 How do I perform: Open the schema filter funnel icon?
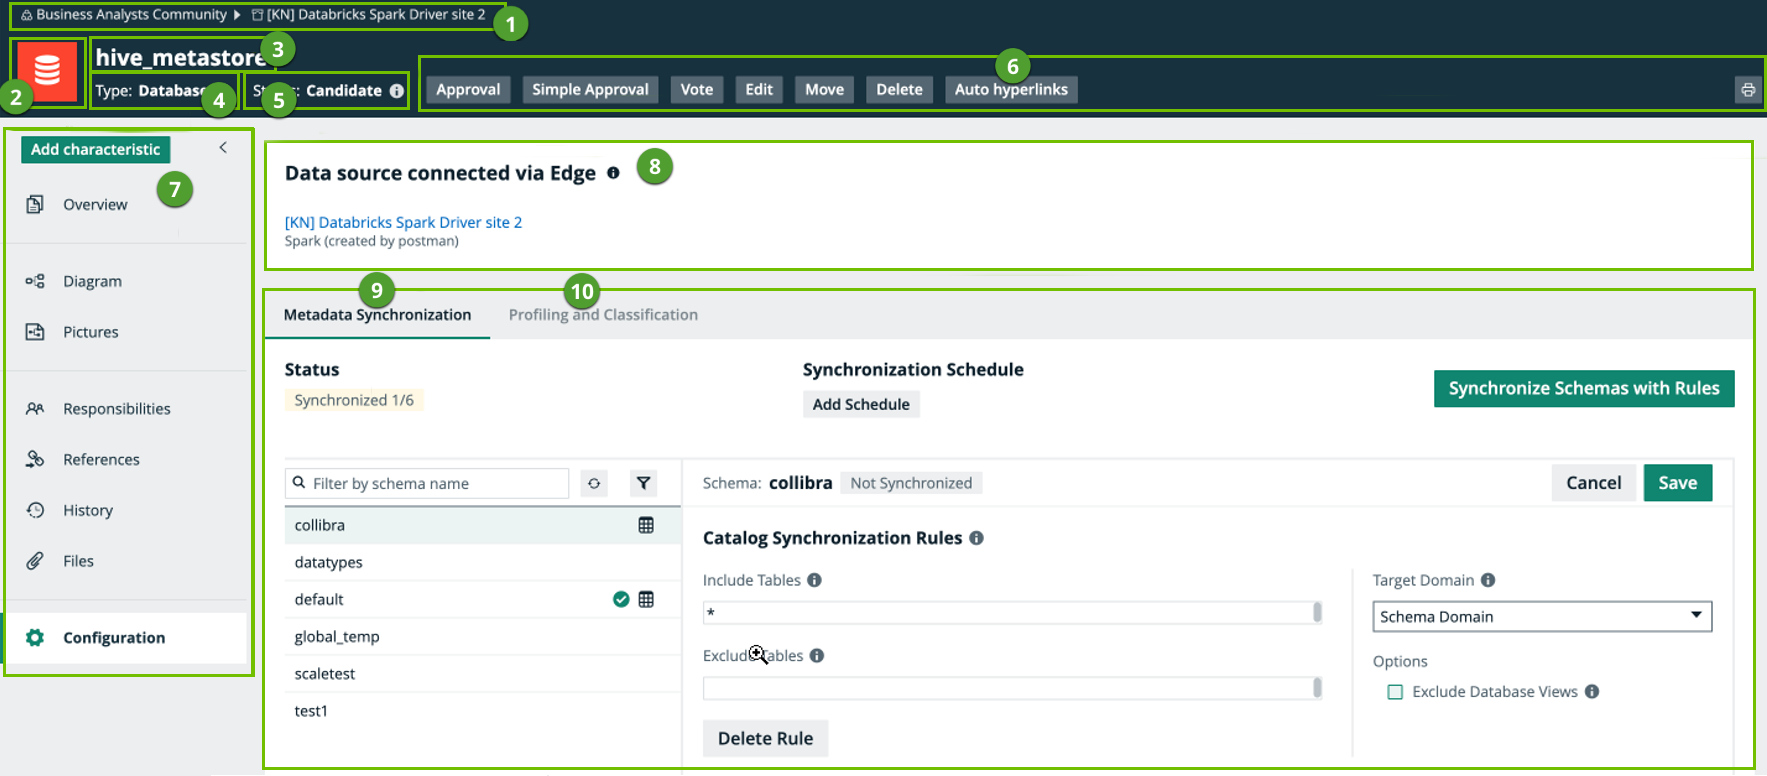point(643,484)
